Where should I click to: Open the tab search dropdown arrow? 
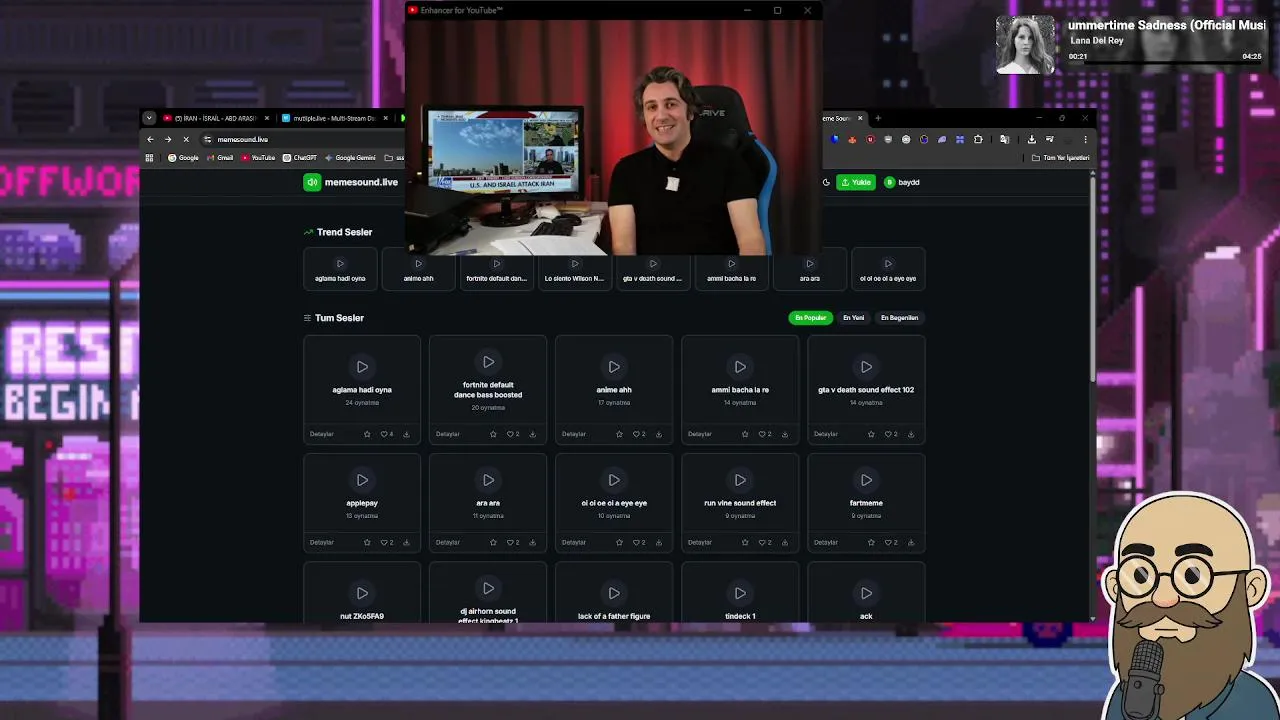[149, 118]
